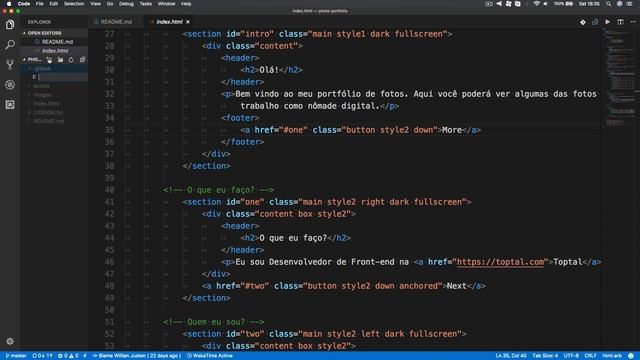Click the Run play icon in editor toolbar
The height and width of the screenshot is (360, 640).
pyautogui.click(x=607, y=22)
